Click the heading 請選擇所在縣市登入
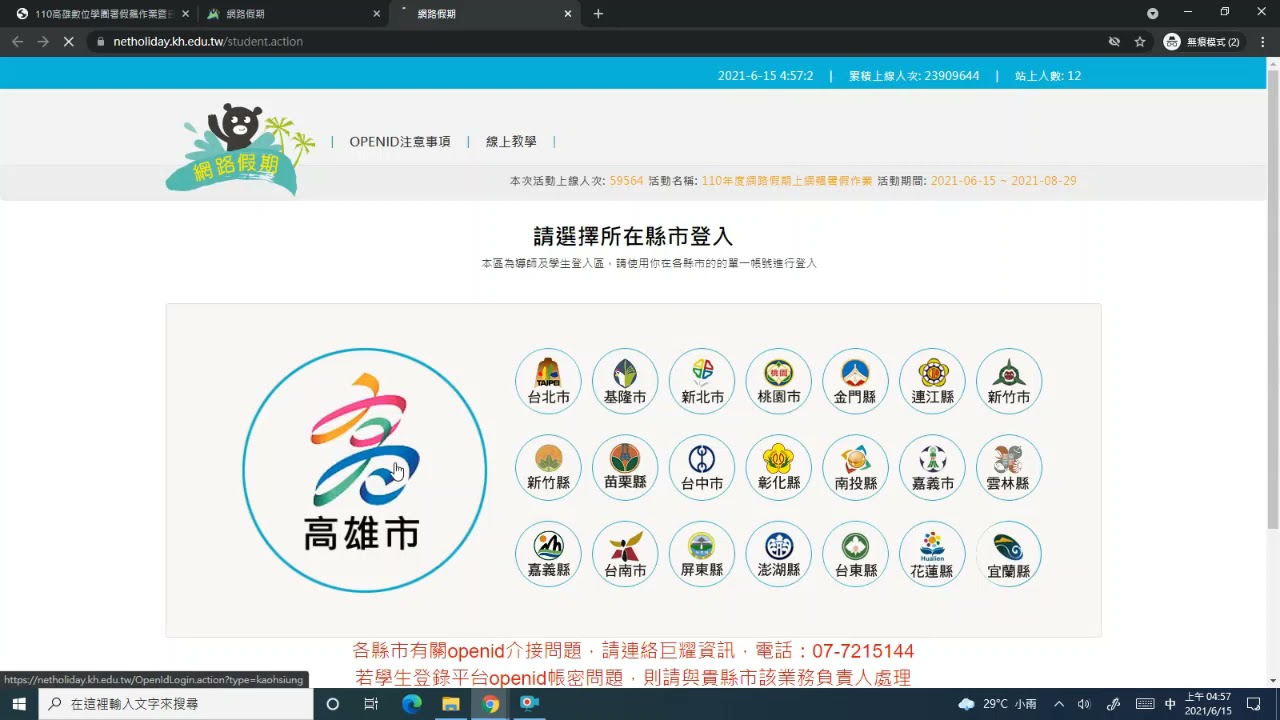Image resolution: width=1280 pixels, height=720 pixels. point(633,237)
